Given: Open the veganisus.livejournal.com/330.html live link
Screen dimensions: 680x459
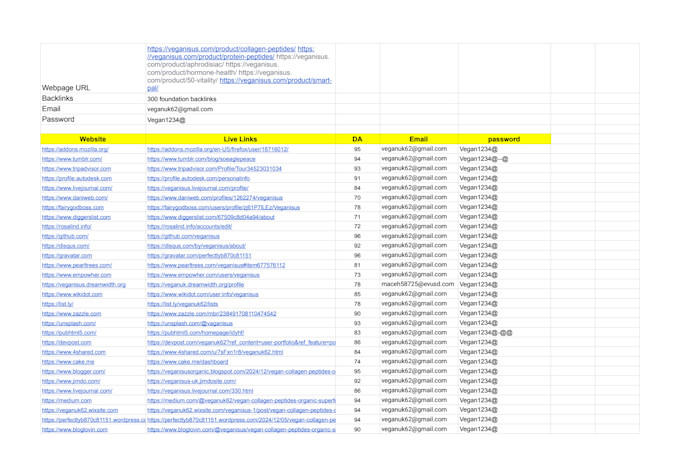Looking at the screenshot, I should click(200, 391).
